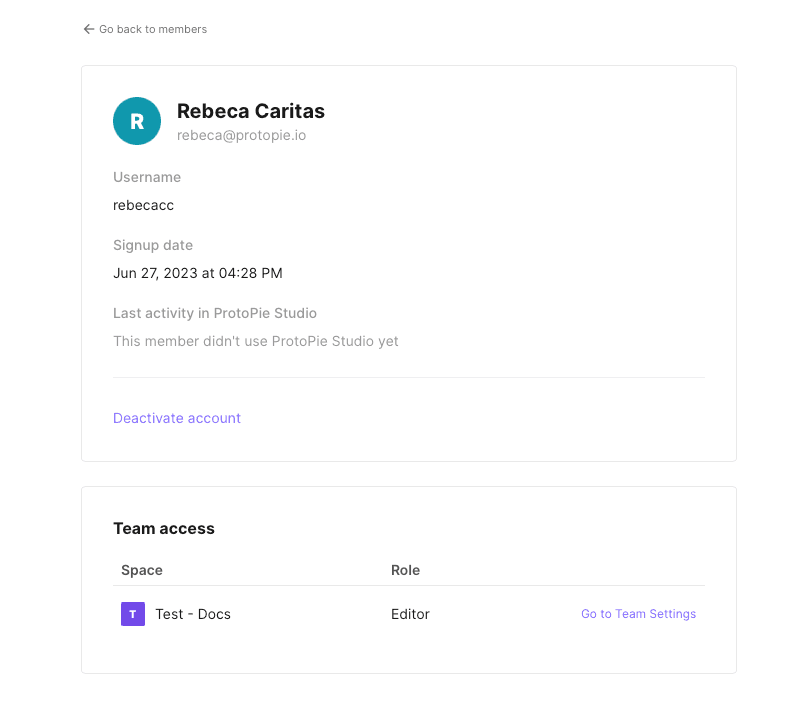Image resolution: width=789 pixels, height=713 pixels.
Task: Click the member didn't use Studio message
Action: click(256, 341)
